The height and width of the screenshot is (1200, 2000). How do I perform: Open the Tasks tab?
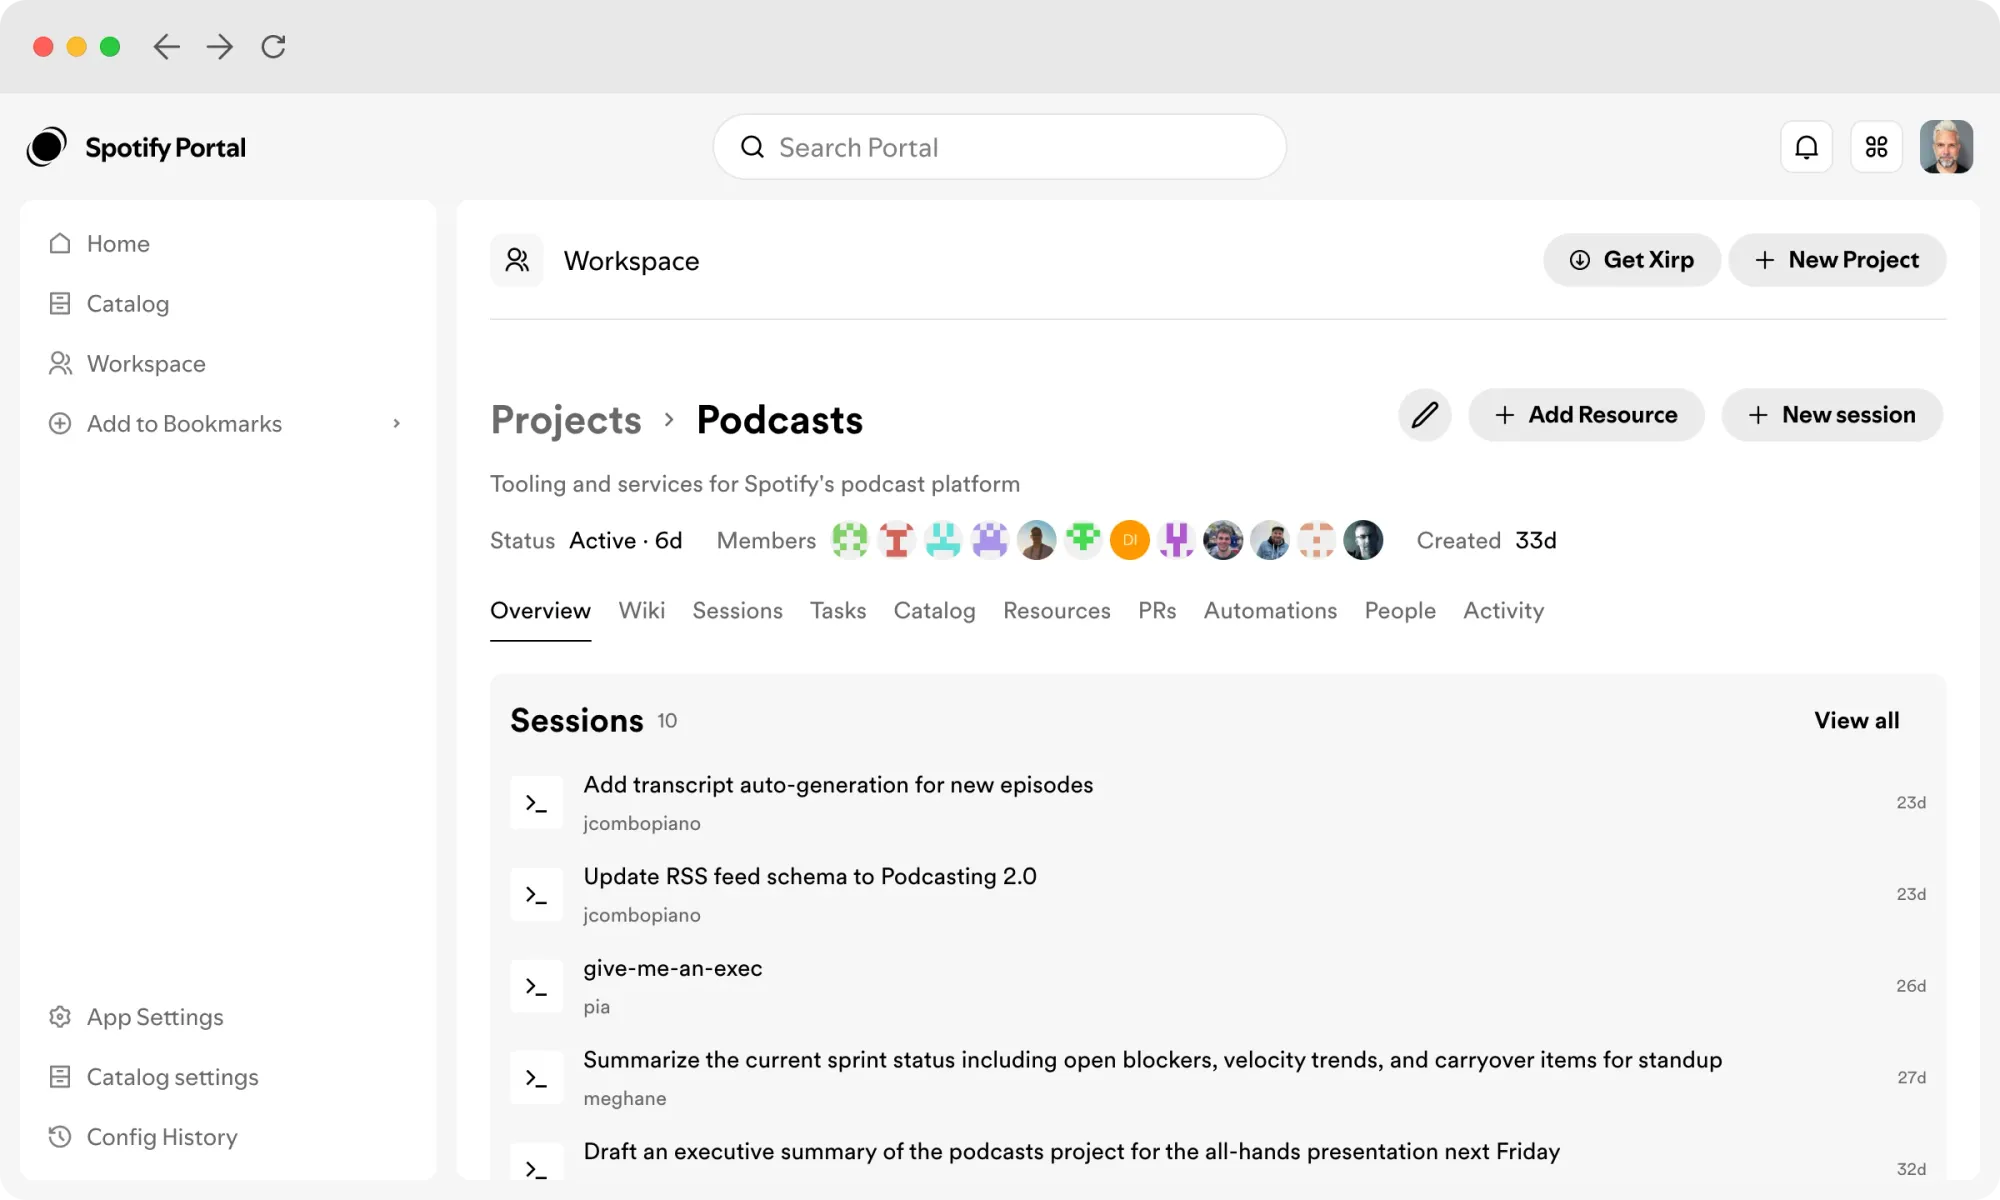click(x=838, y=610)
